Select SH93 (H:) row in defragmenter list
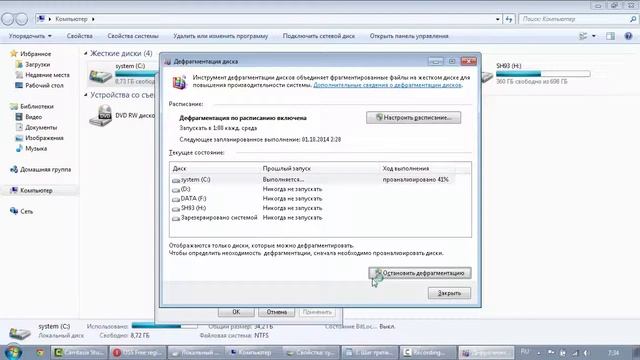Screen dimensions: 640x360 tap(313, 208)
